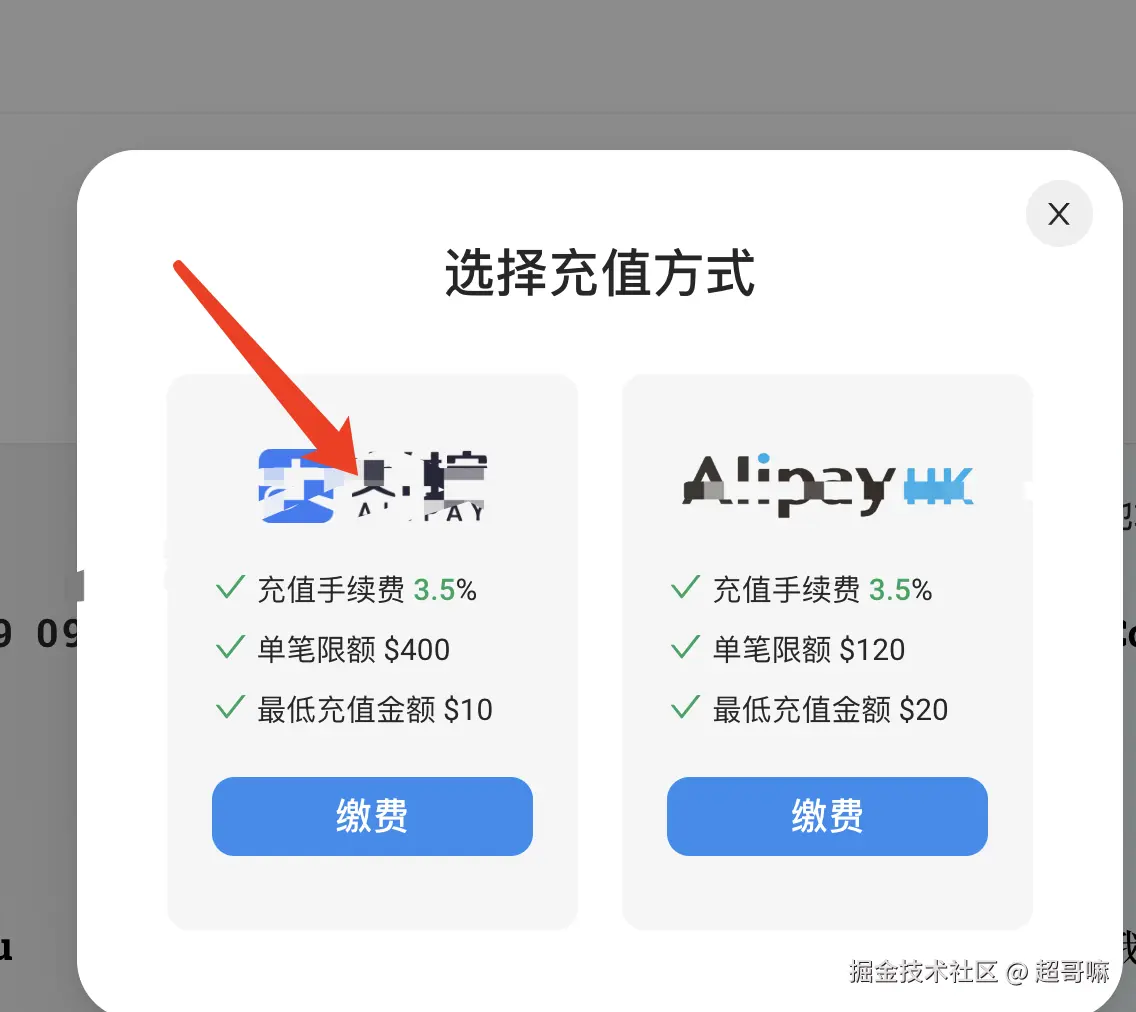Viewport: 1136px width, 1012px height.
Task: Click the 最低充值金额 $20 text
Action: click(830, 709)
